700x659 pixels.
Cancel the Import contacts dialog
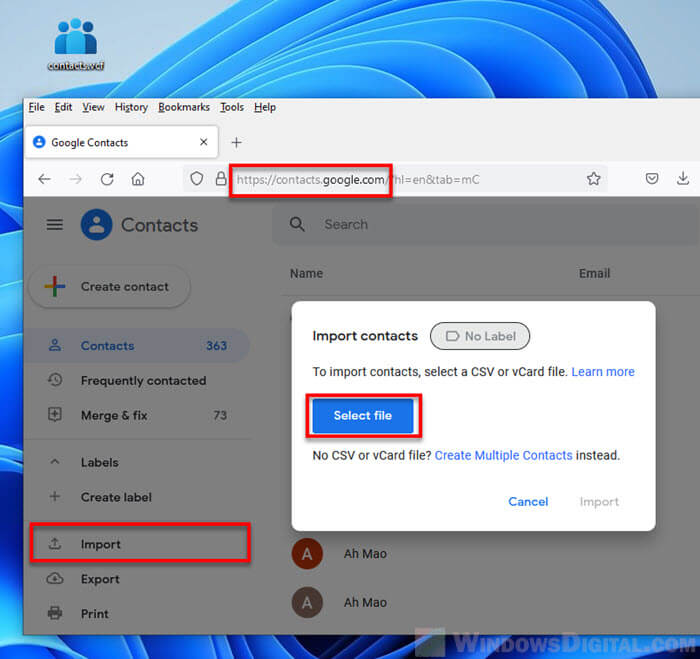tap(528, 501)
